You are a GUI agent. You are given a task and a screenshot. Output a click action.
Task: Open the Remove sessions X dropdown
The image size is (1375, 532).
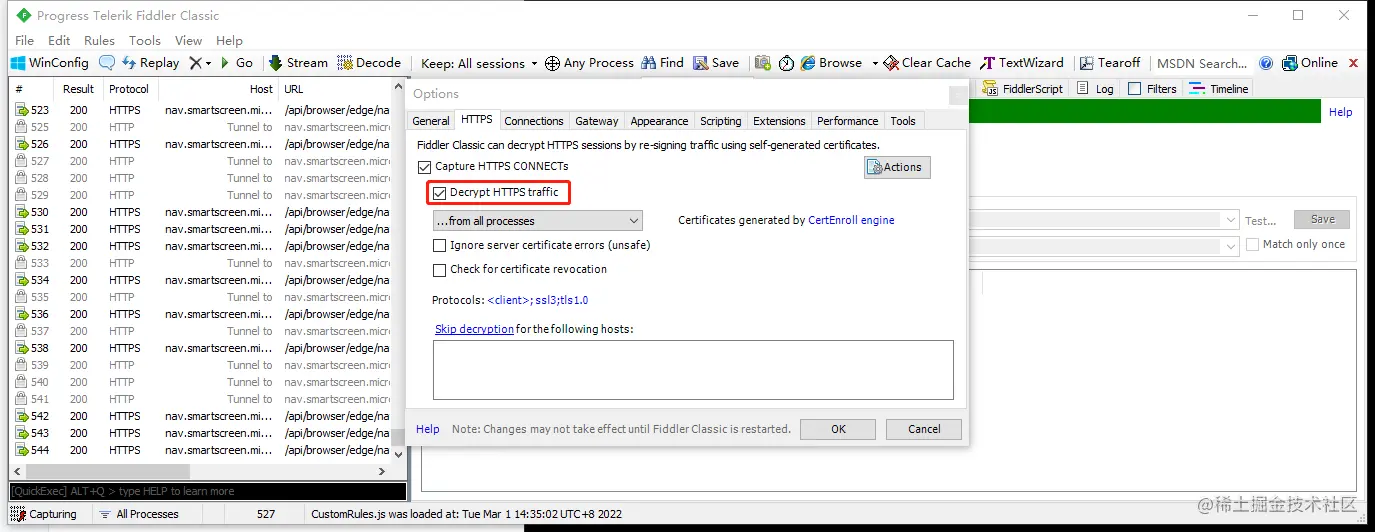click(201, 63)
